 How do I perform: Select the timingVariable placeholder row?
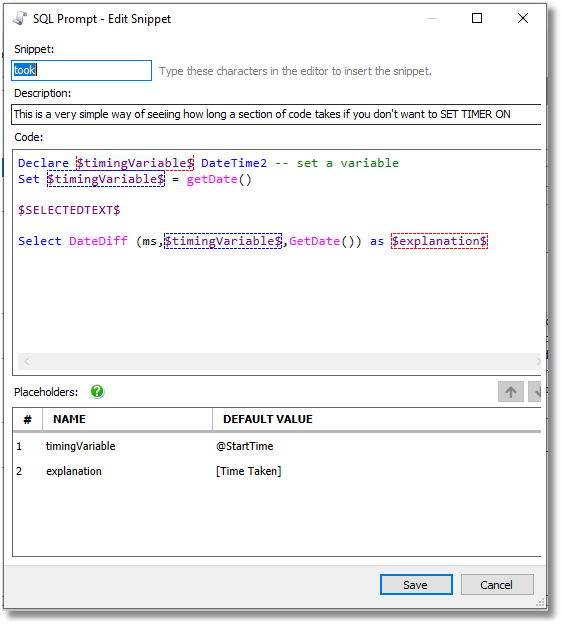tap(277, 446)
